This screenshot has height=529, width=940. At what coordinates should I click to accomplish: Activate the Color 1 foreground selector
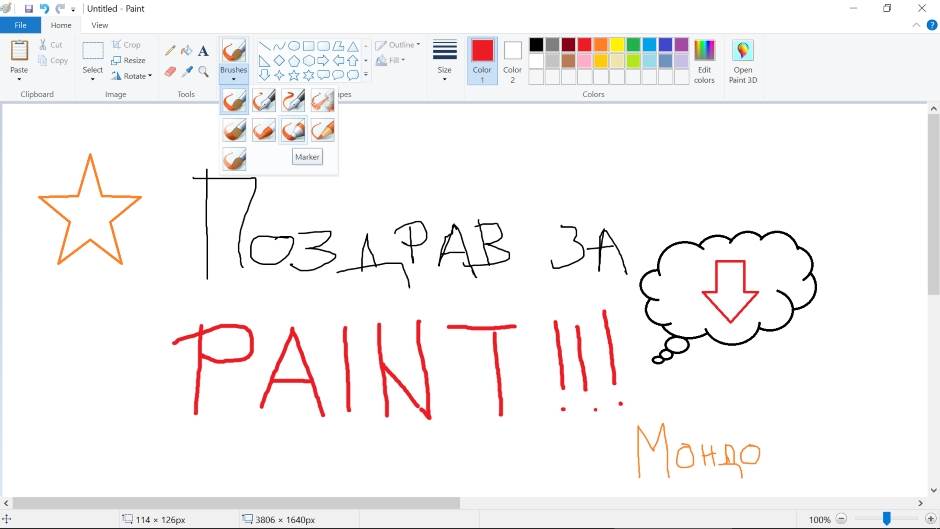(x=482, y=59)
